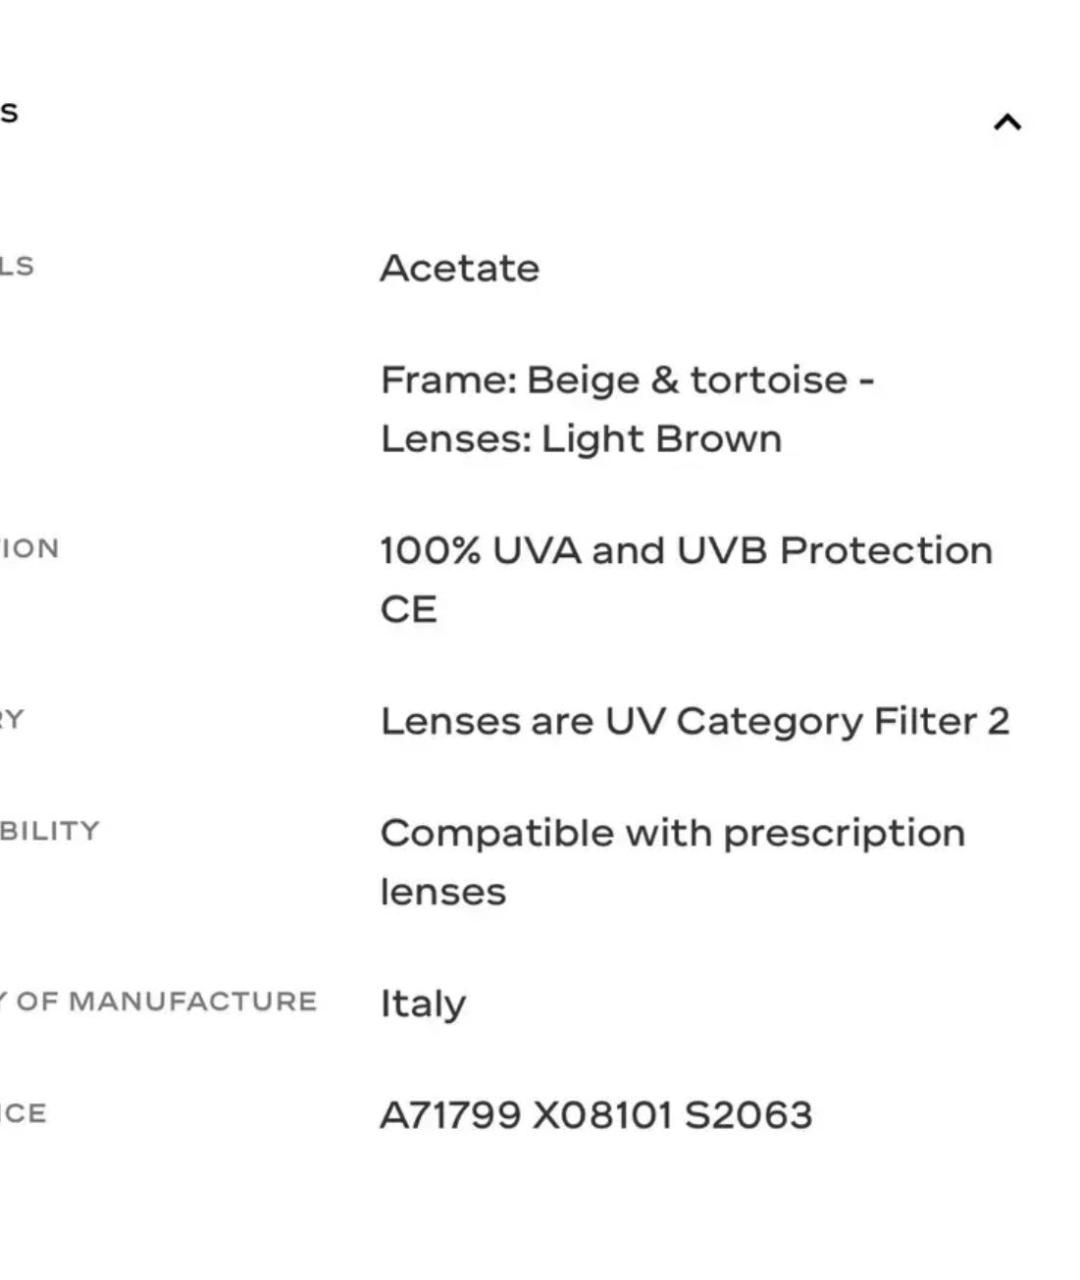
Task: Click the Italy manufacture value
Action: [423, 1004]
